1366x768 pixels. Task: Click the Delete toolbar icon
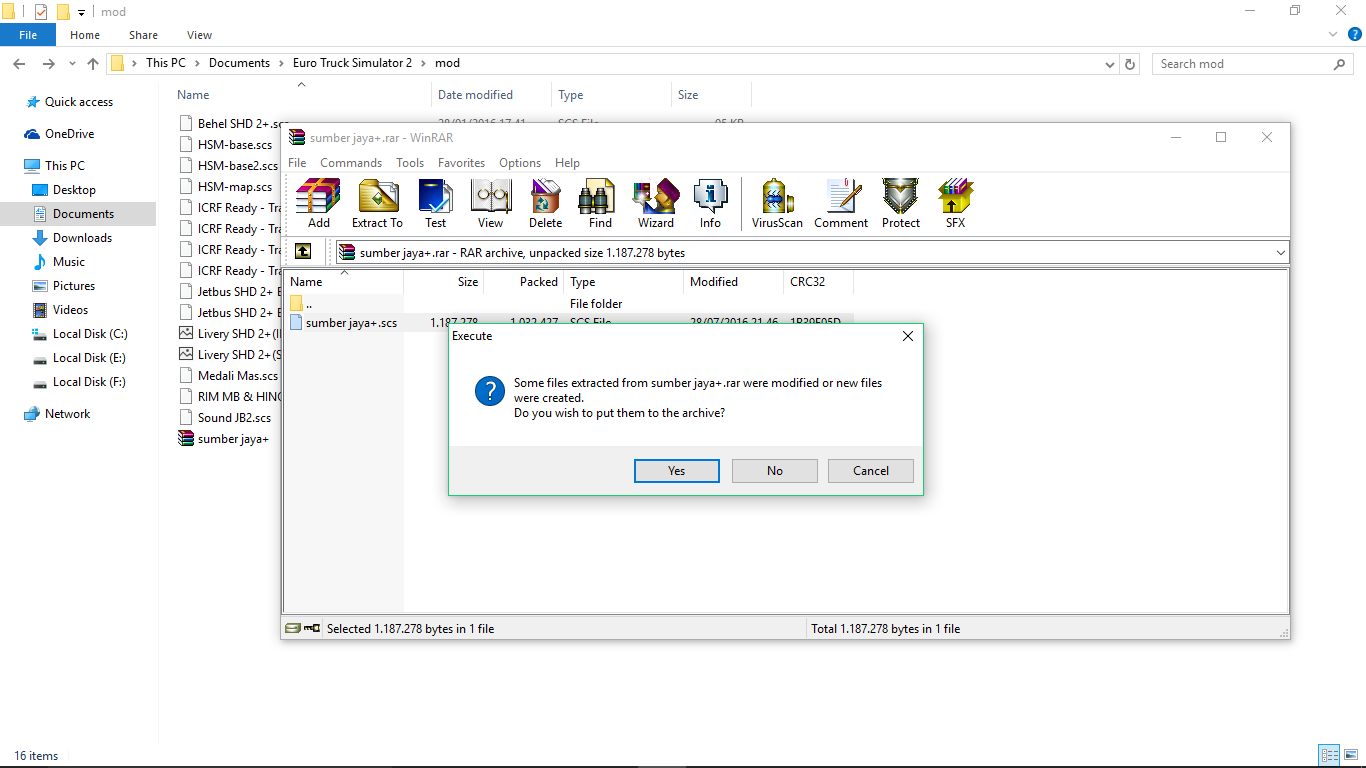click(545, 204)
